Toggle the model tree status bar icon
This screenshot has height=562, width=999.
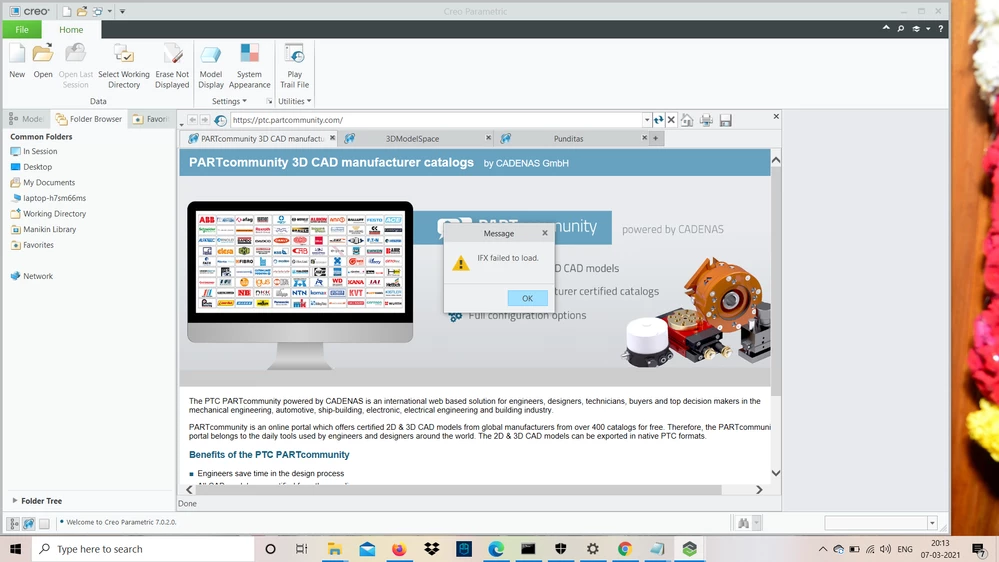pyautogui.click(x=13, y=524)
